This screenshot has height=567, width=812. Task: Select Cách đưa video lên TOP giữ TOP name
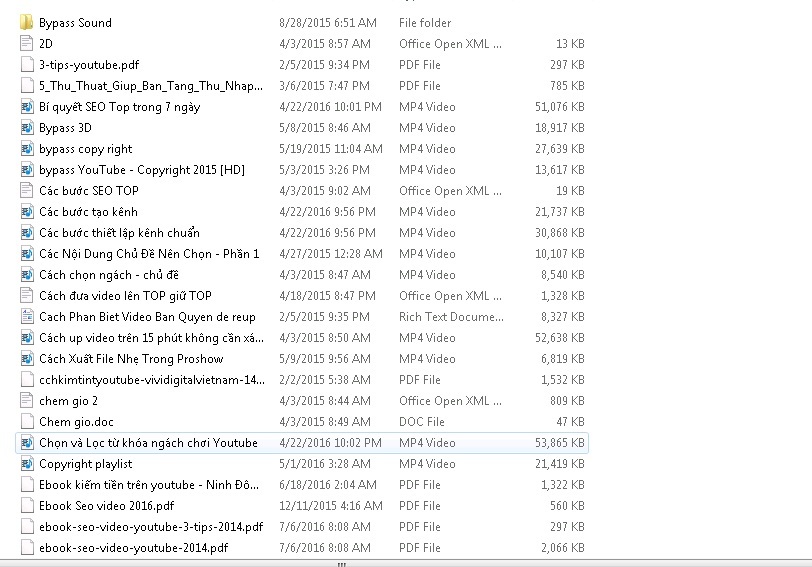click(125, 296)
